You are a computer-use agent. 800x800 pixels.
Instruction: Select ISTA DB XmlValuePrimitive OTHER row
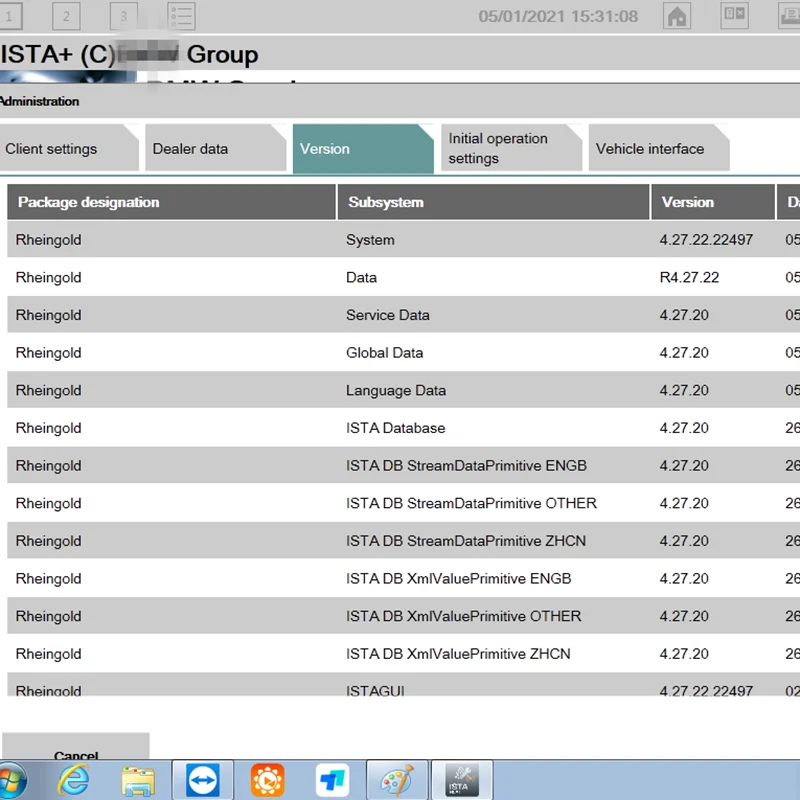(x=404, y=616)
